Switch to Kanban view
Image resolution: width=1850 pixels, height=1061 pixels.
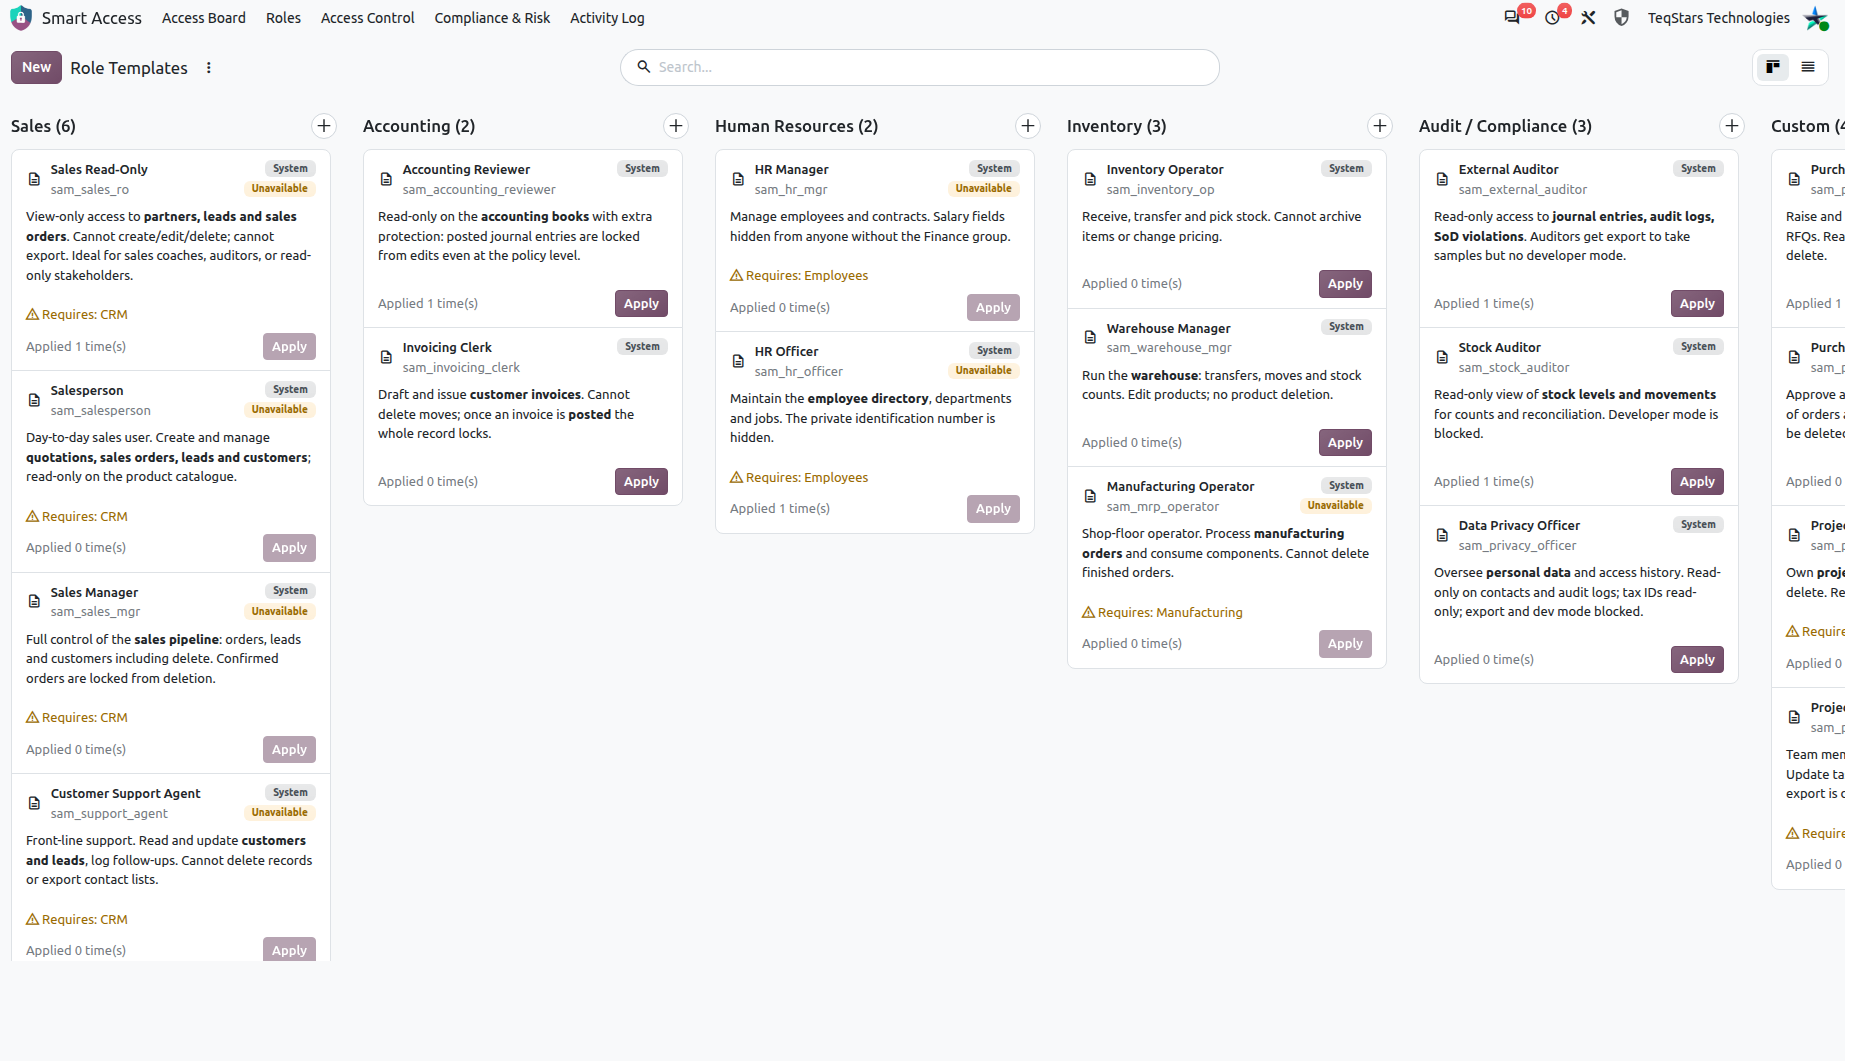(1773, 67)
